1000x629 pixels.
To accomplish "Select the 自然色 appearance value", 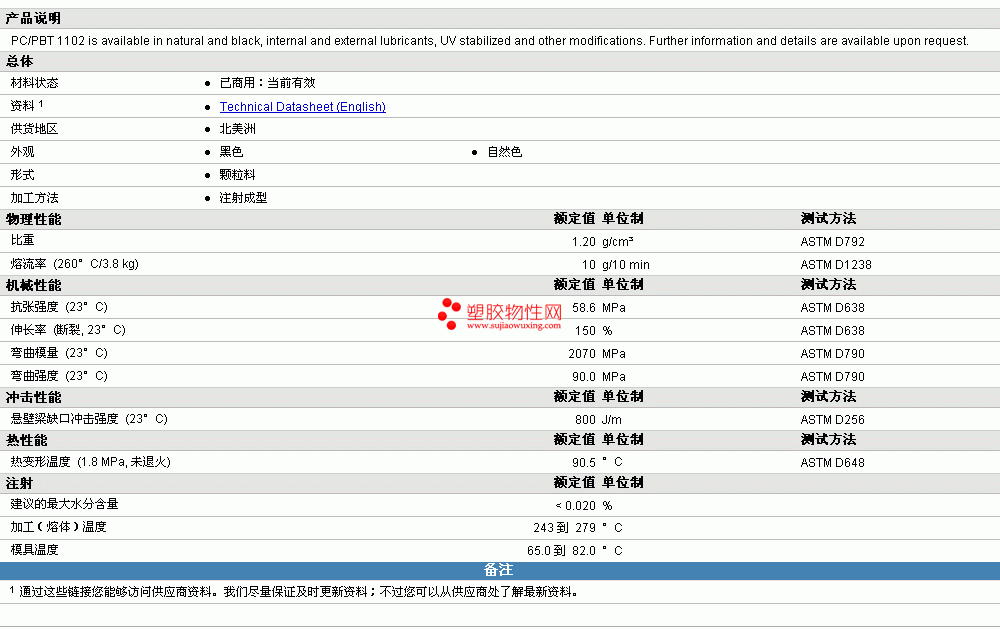I will point(504,152).
